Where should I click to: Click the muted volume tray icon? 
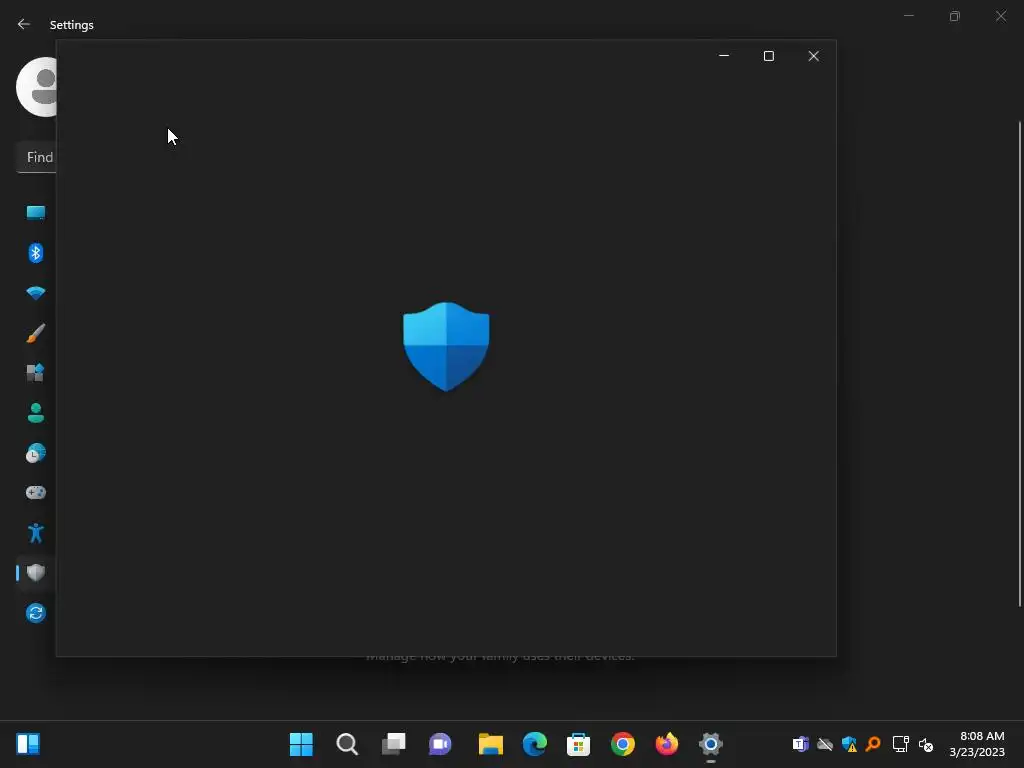925,744
